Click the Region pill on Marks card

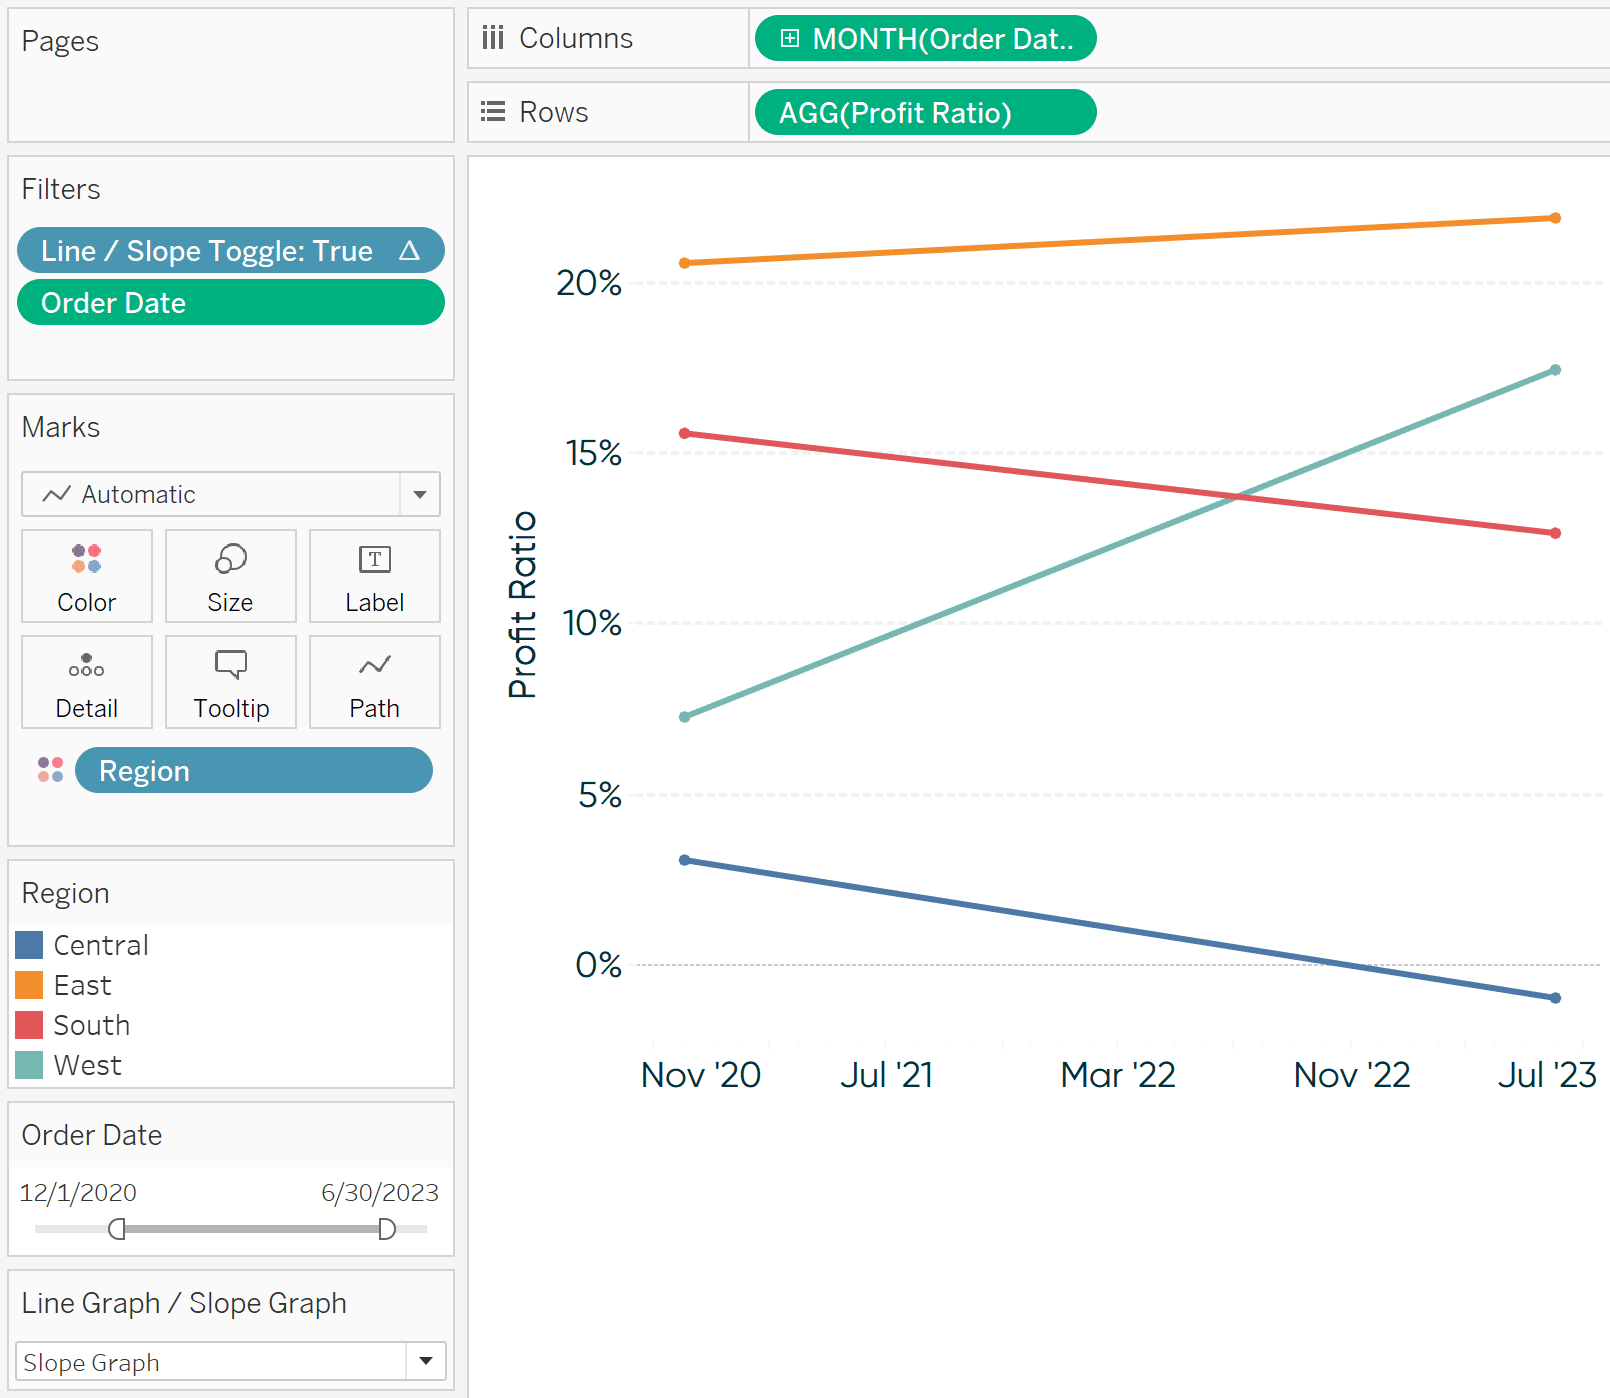click(x=254, y=771)
